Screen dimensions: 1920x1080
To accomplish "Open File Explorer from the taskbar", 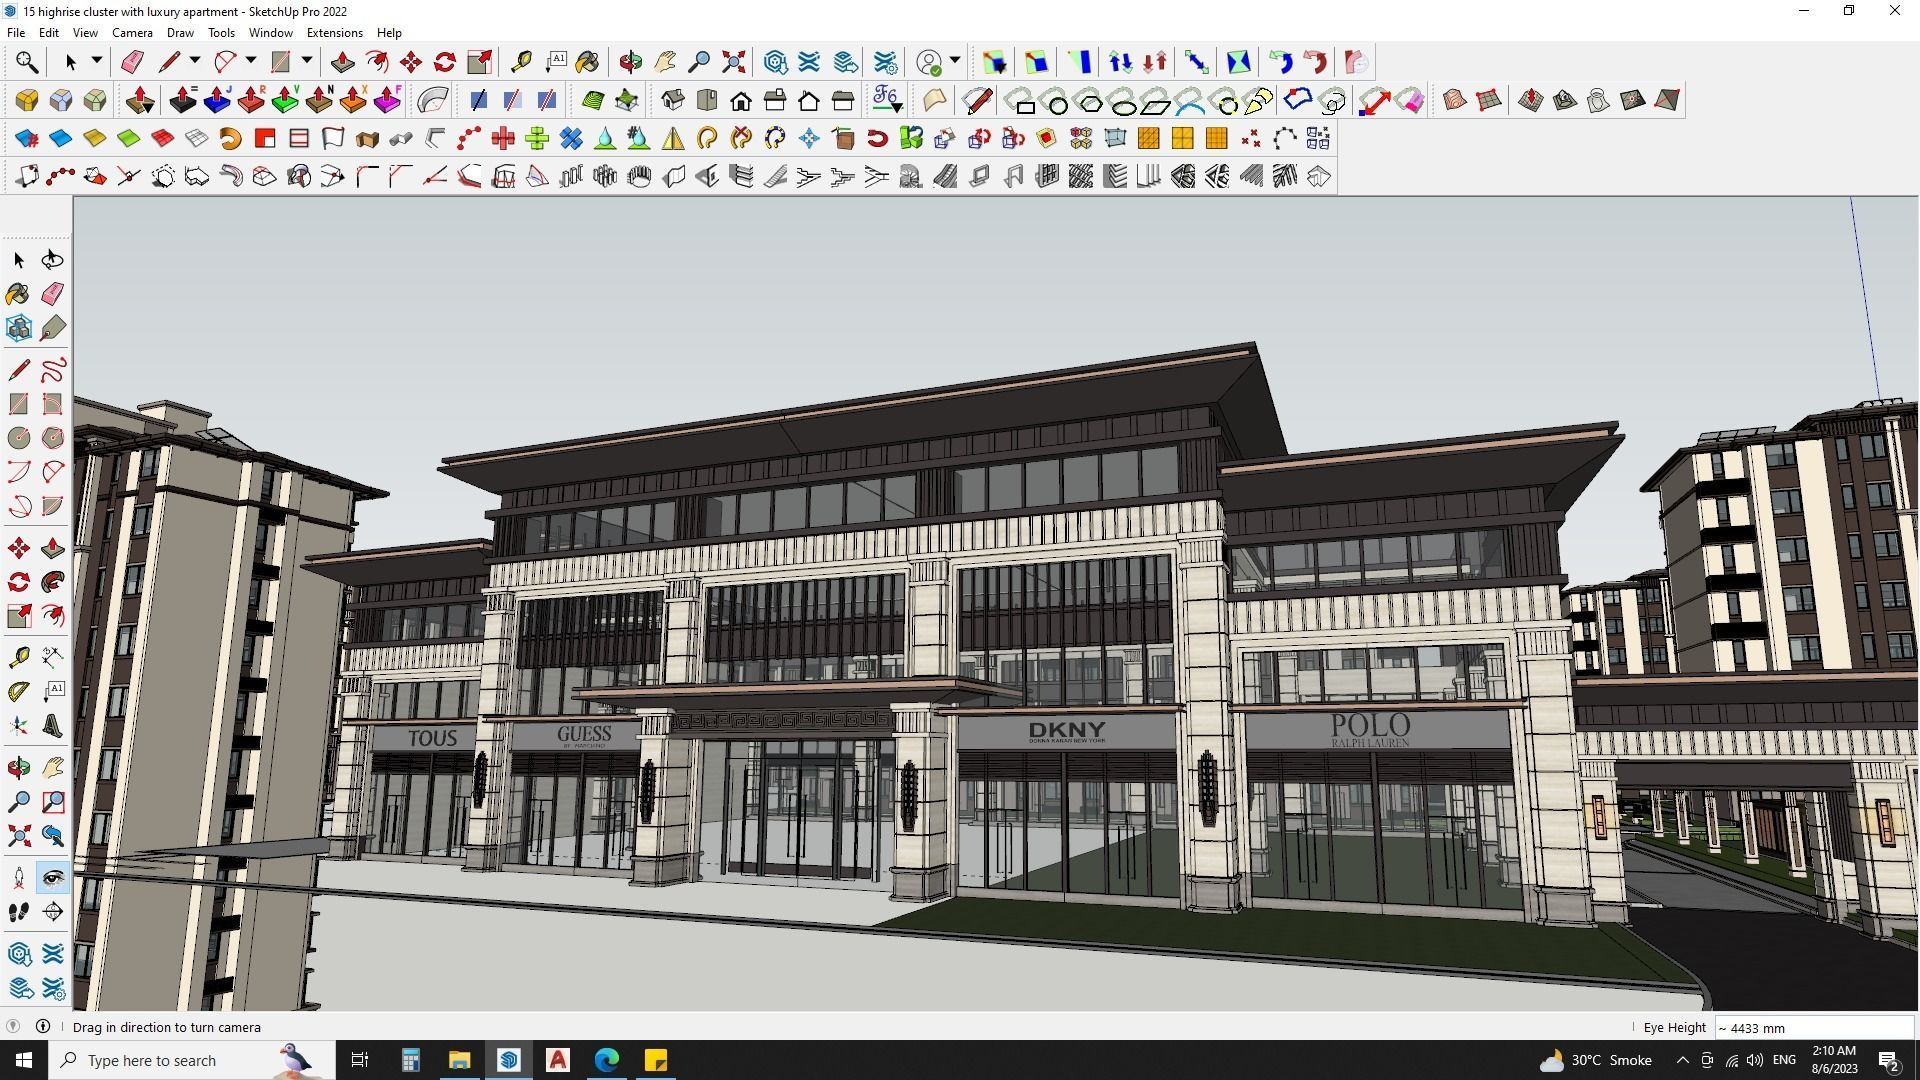I will pos(459,1060).
